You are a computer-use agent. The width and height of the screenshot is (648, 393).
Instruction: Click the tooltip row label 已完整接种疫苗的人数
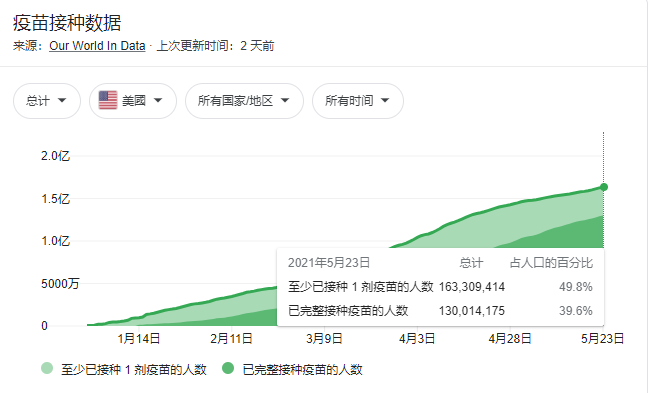[x=348, y=311]
